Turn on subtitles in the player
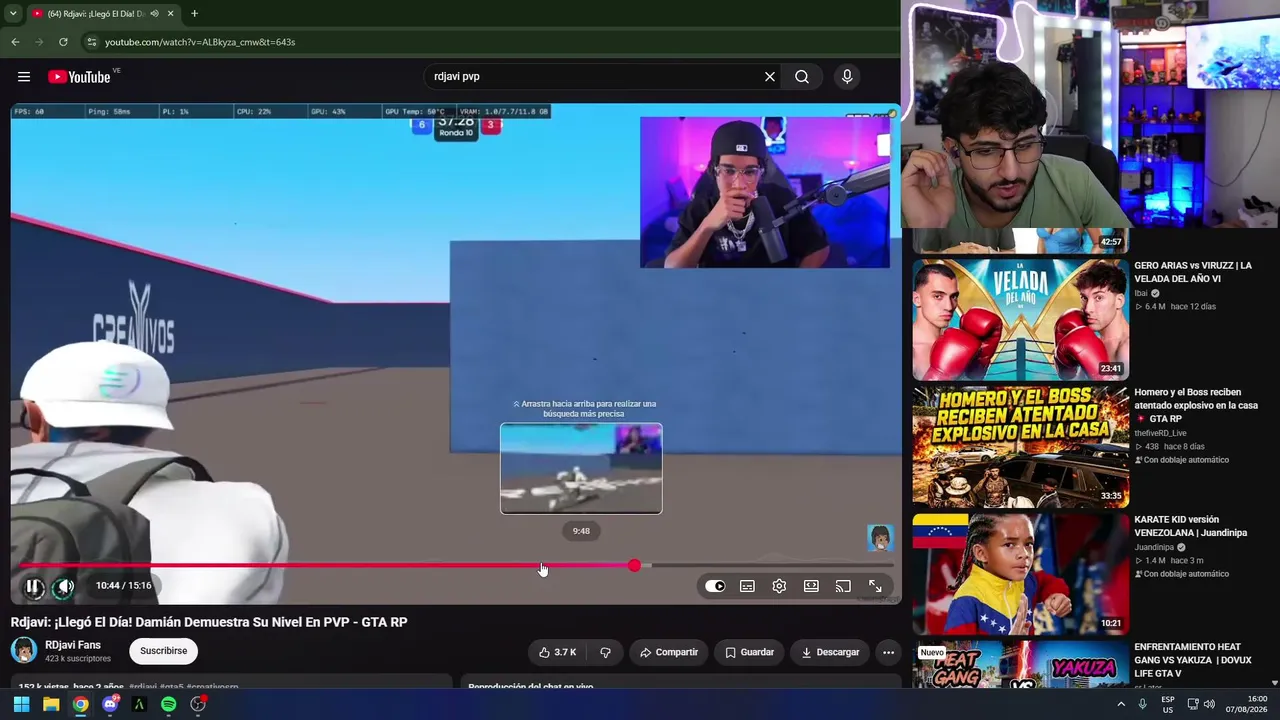 point(747,586)
